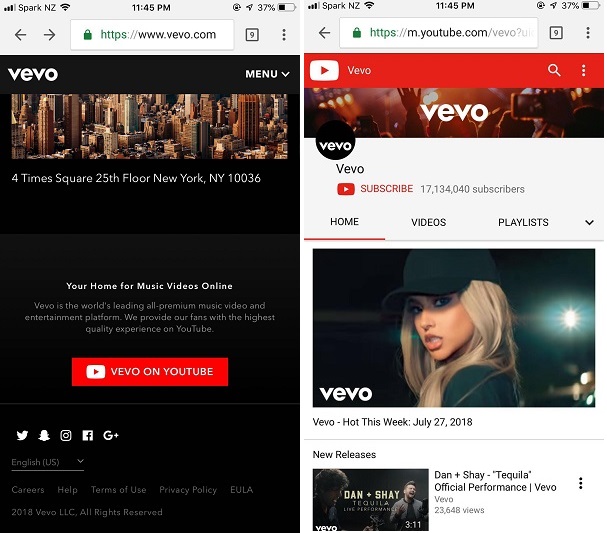Select the HOME channel tab
The image size is (607, 533).
344,222
